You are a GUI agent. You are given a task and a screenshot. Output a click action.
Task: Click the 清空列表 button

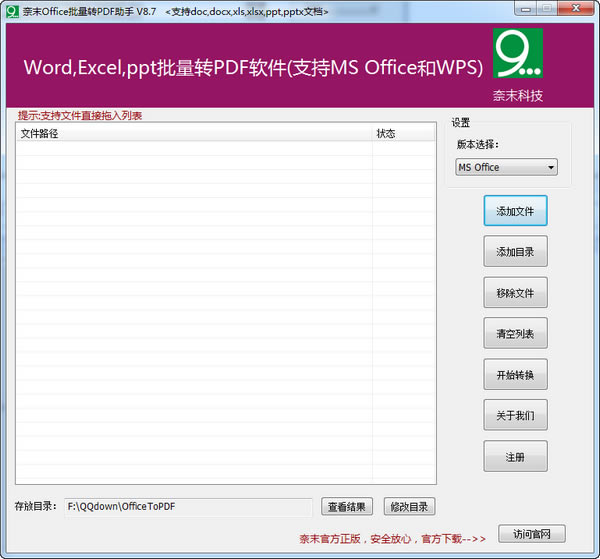(515, 333)
